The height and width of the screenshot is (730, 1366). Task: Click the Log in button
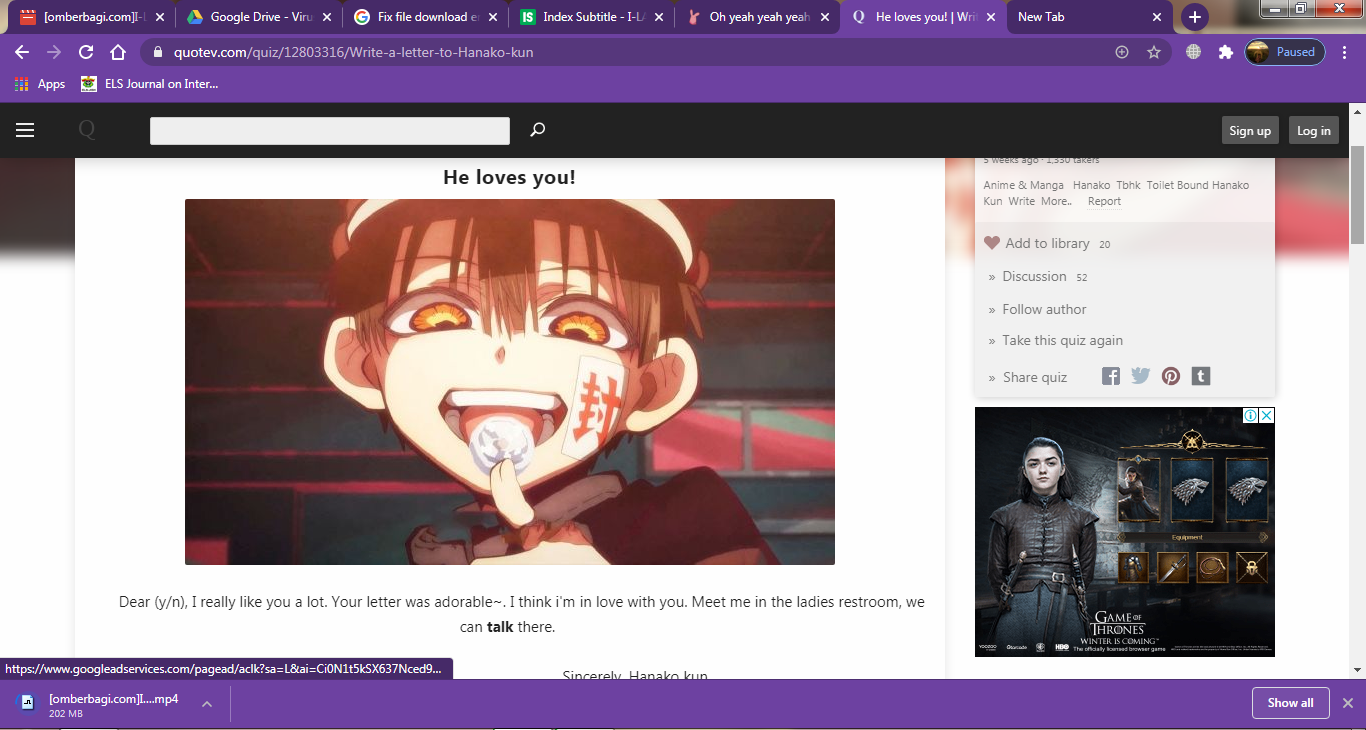point(1313,130)
